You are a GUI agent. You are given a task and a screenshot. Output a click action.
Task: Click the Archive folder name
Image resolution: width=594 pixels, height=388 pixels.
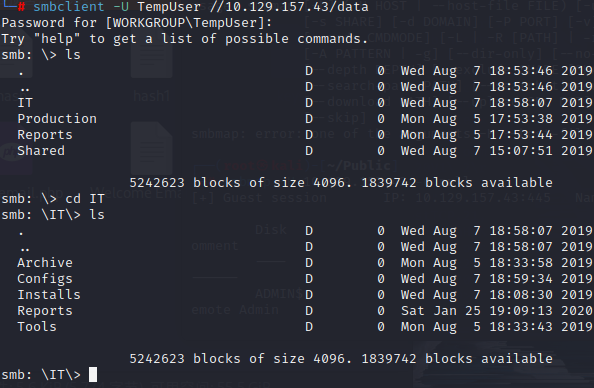(45, 263)
